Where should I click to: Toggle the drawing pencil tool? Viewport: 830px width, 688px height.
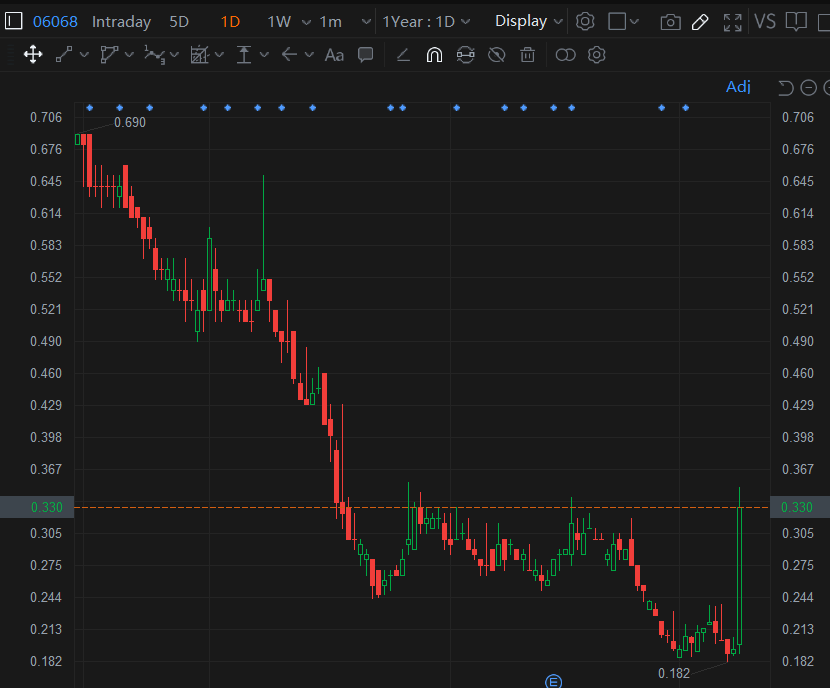coord(700,22)
